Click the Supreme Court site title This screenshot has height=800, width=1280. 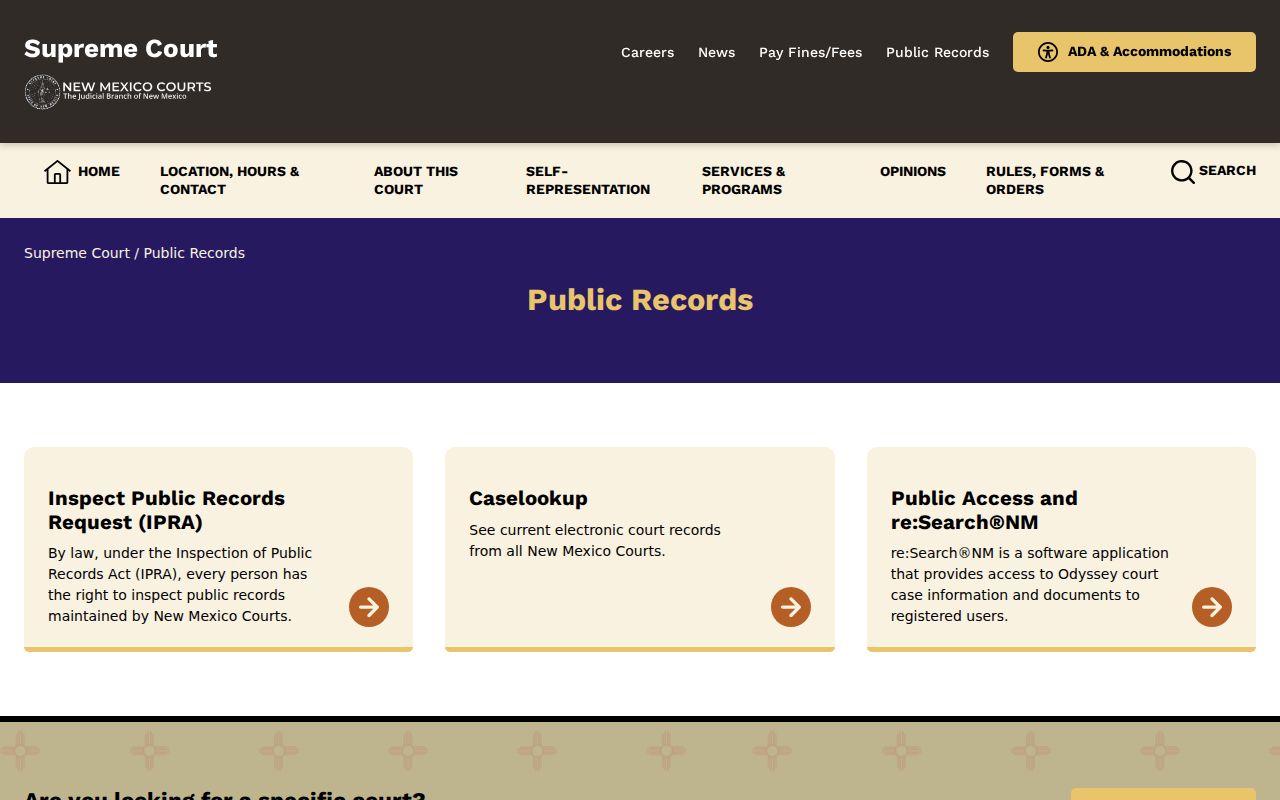pos(121,49)
